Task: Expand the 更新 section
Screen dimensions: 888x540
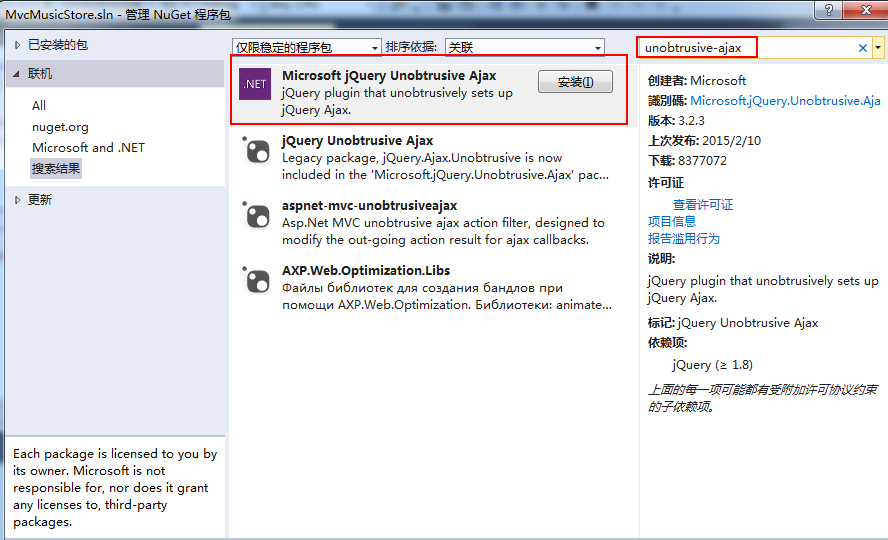Action: point(17,200)
